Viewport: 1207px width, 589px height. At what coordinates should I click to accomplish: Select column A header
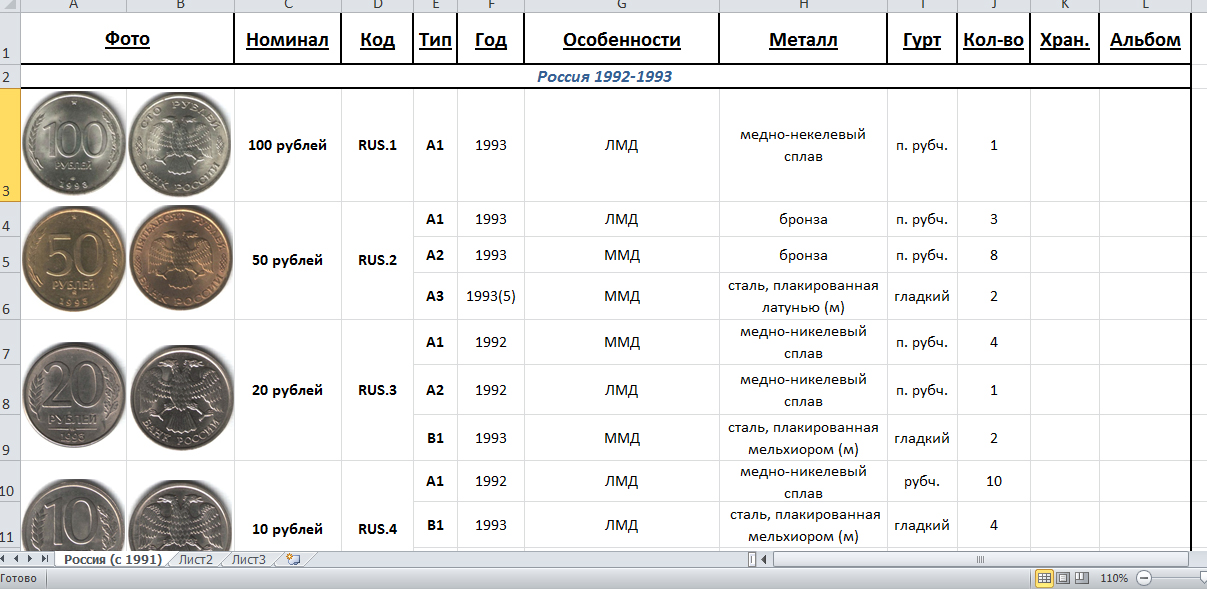coord(74,6)
